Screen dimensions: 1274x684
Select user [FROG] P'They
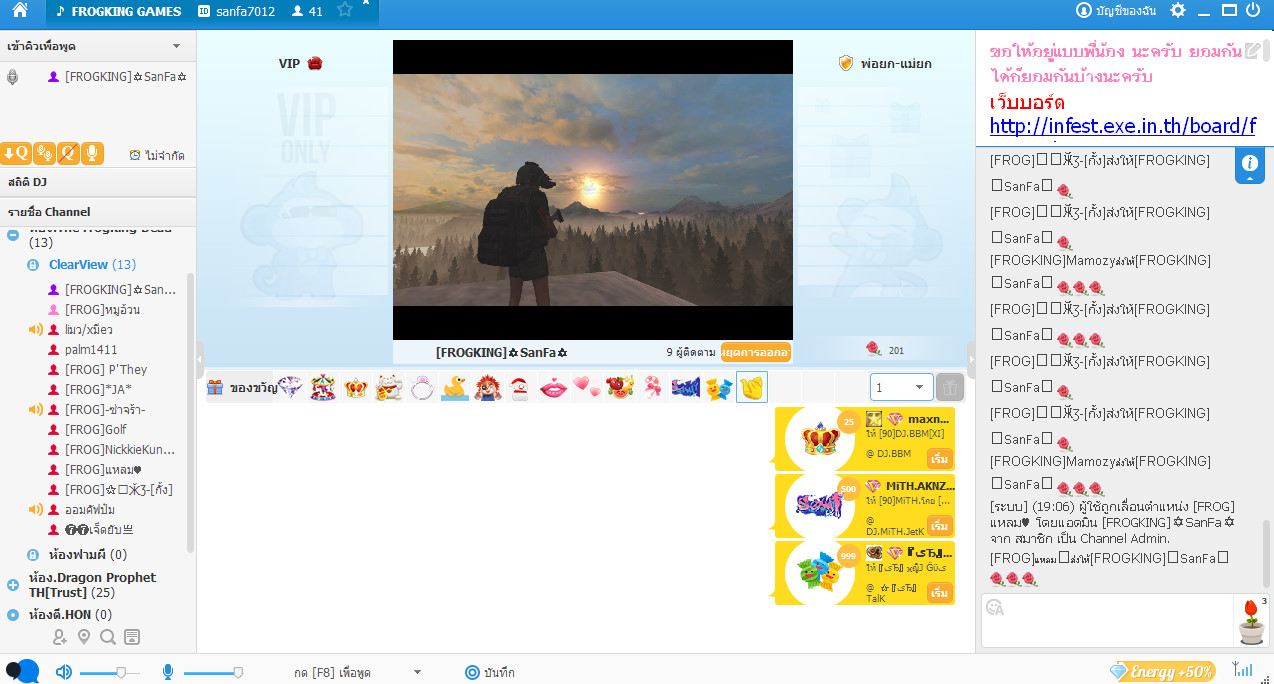[x=105, y=369]
